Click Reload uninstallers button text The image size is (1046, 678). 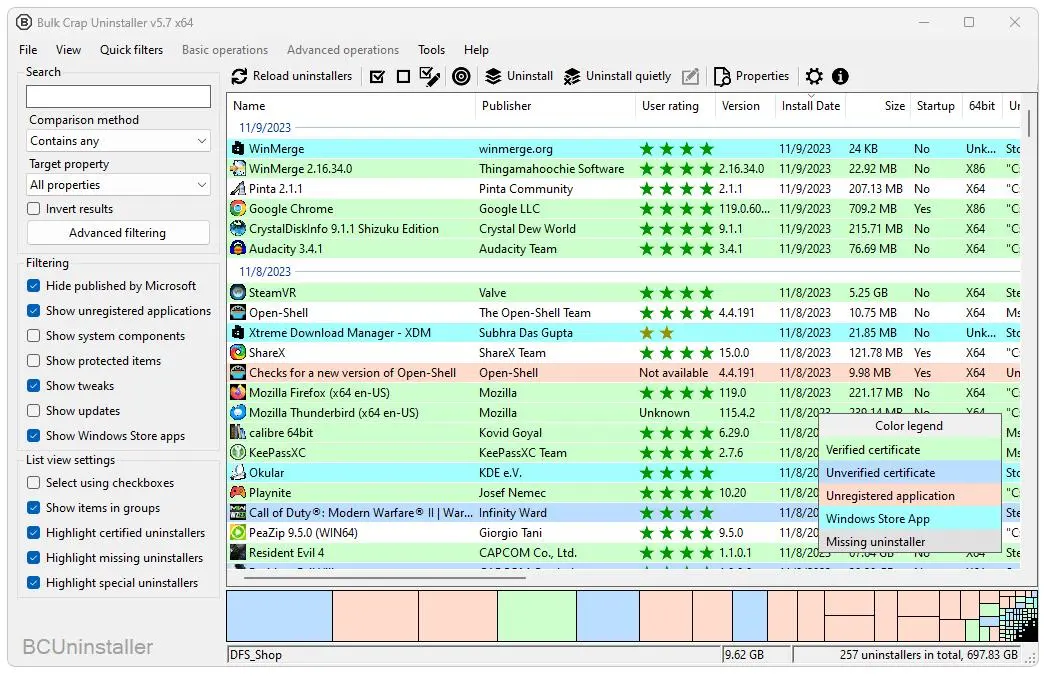pos(302,76)
